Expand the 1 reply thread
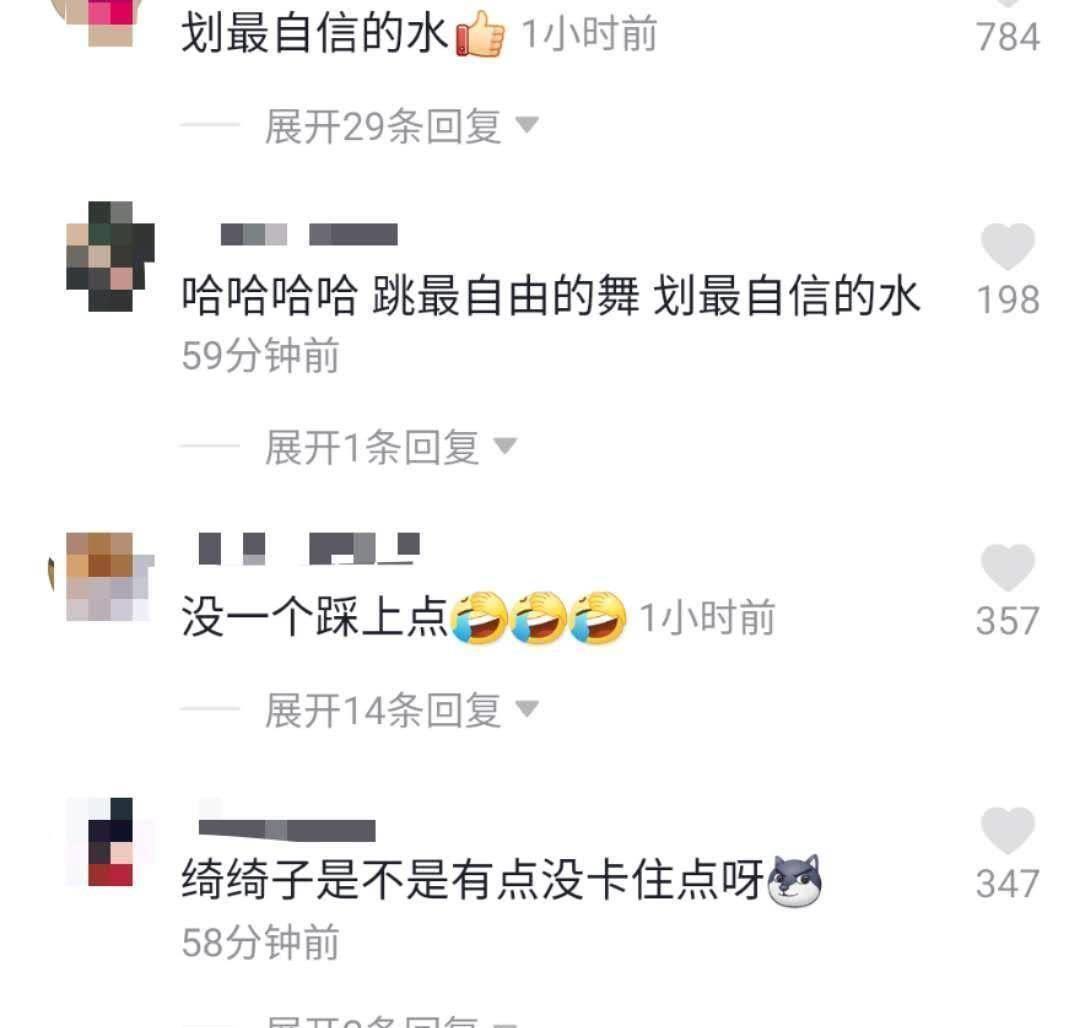This screenshot has width=1080, height=1028. [391, 448]
